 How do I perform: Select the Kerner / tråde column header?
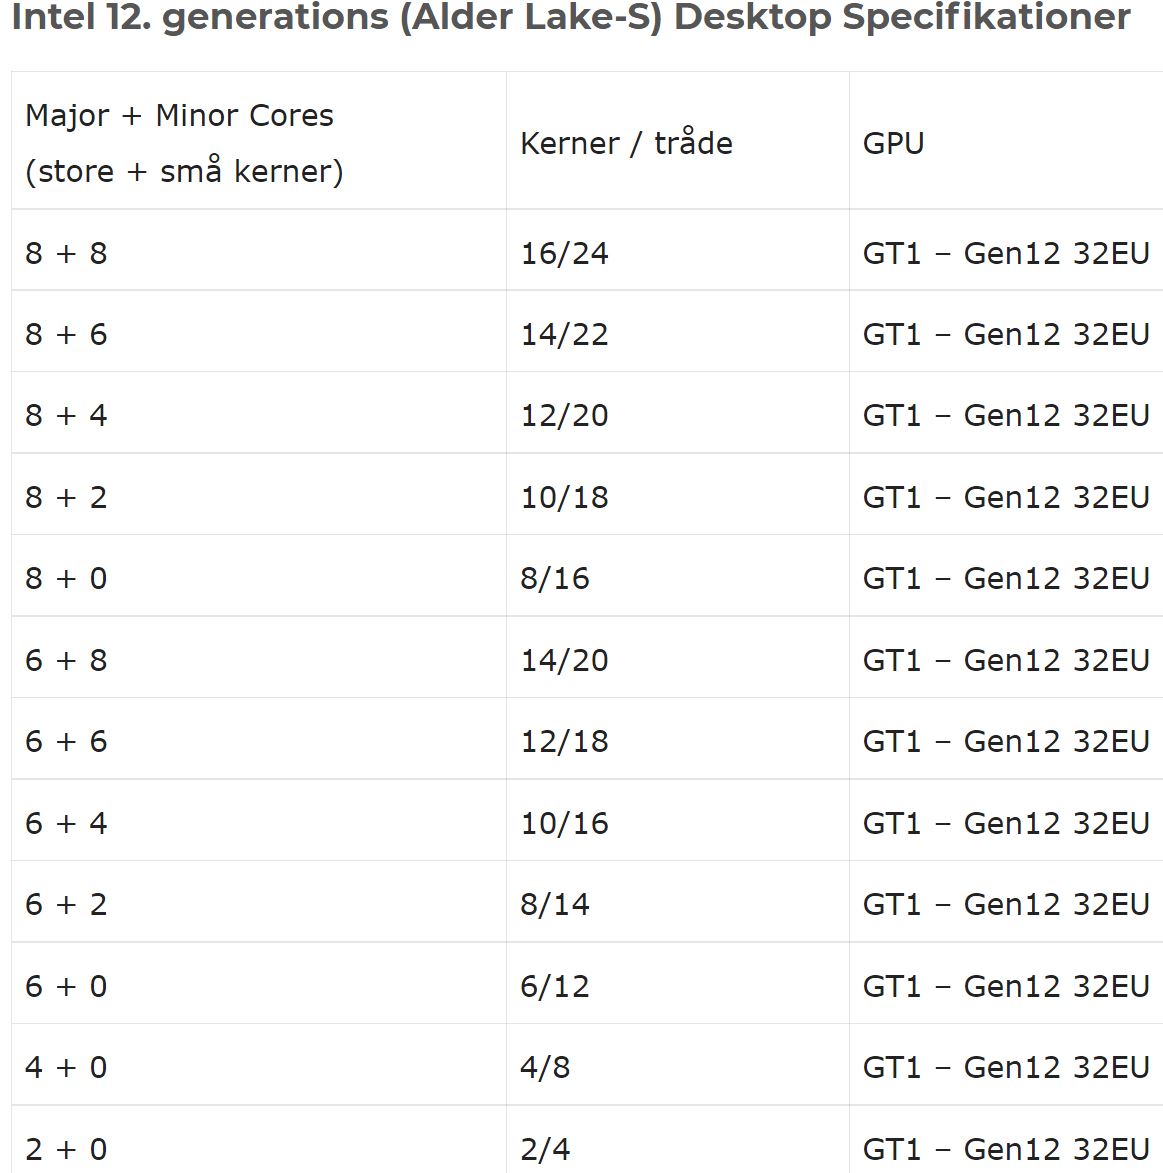(678, 141)
